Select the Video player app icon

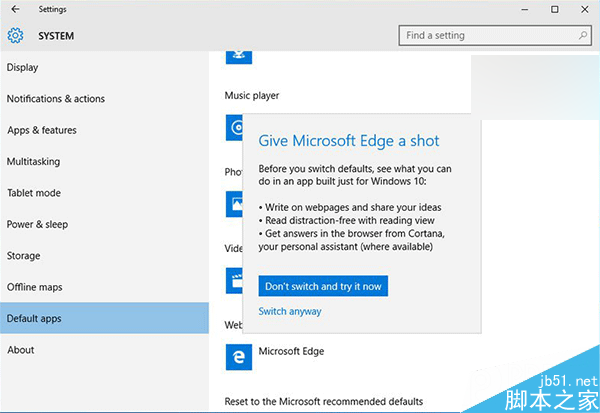click(x=234, y=280)
